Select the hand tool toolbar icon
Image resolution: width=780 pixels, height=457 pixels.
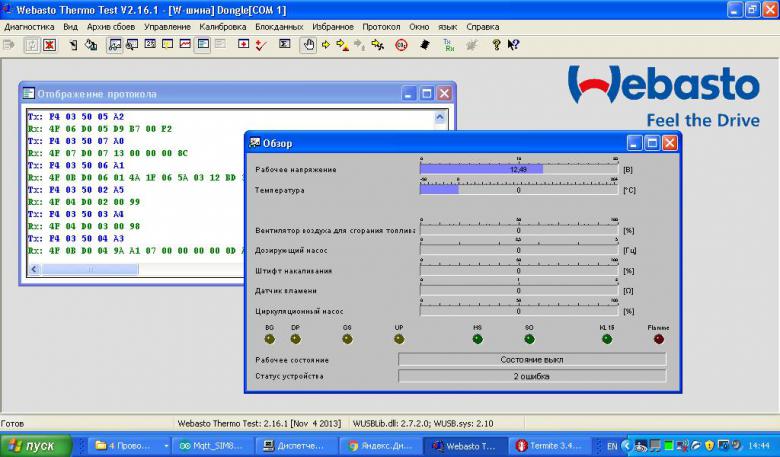[308, 45]
